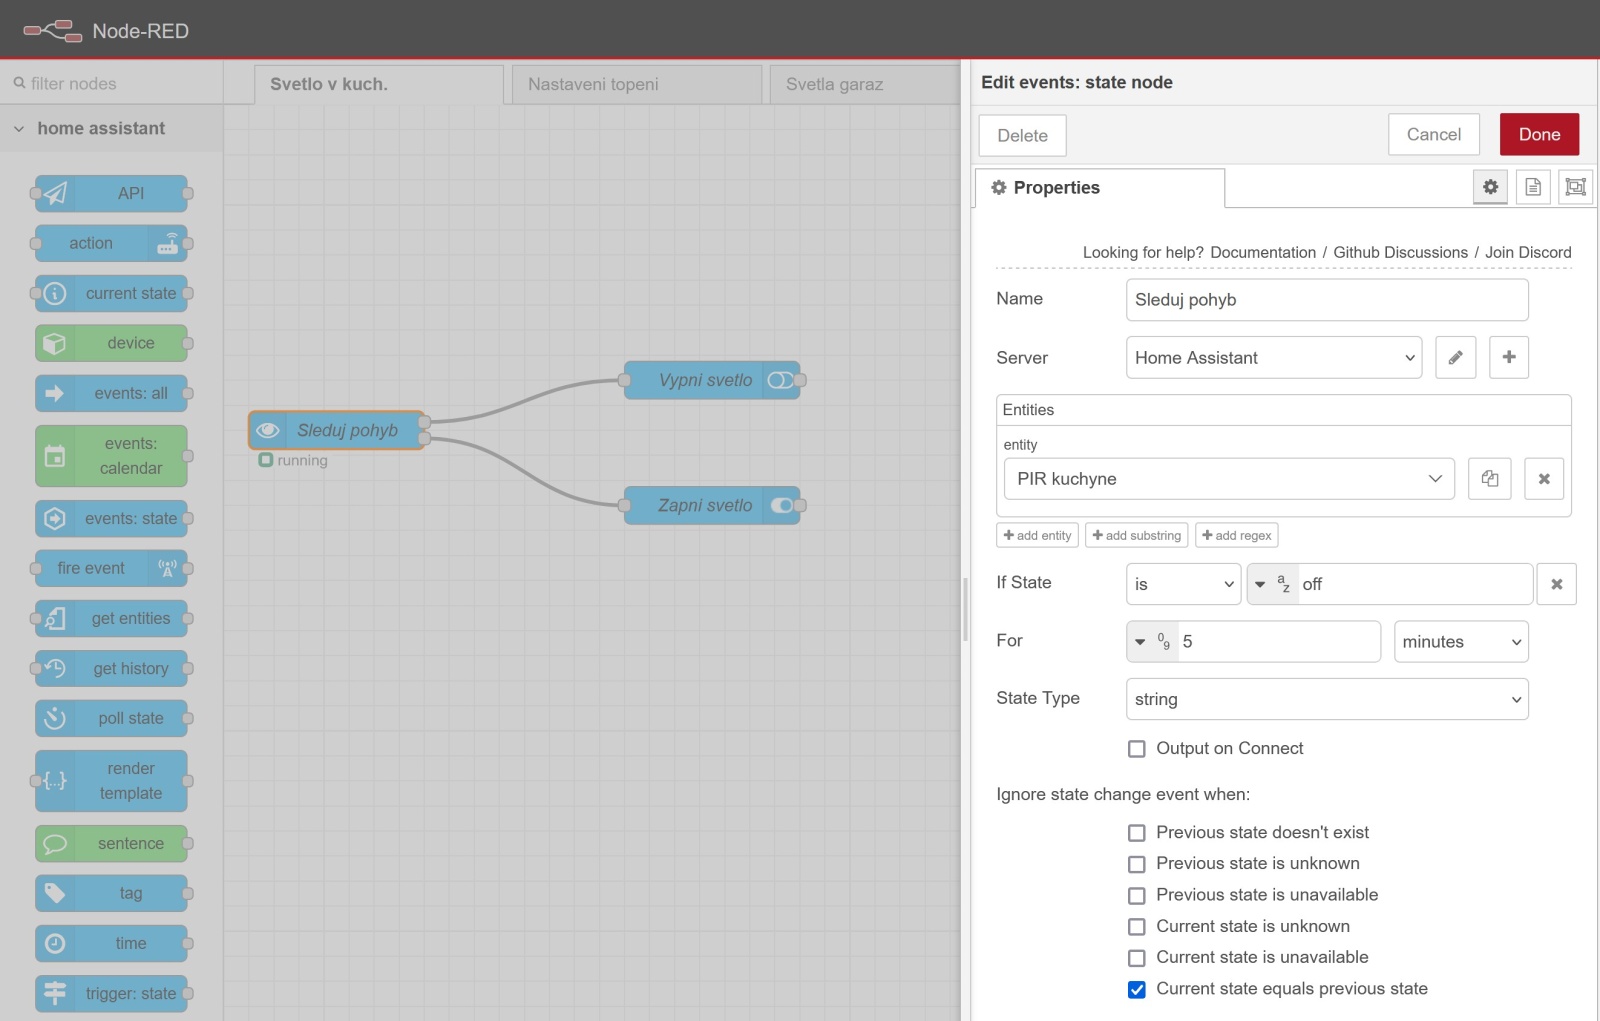Open node settings gear icon
The image size is (1600, 1021).
(1490, 187)
